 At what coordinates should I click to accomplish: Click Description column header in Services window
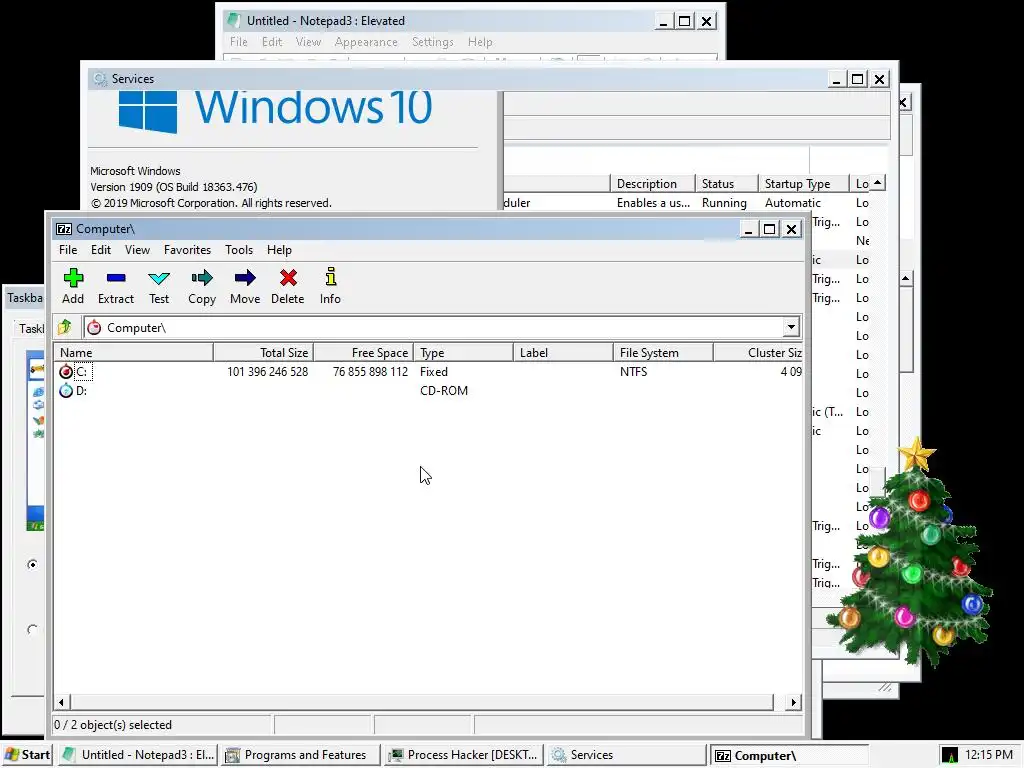pos(652,184)
